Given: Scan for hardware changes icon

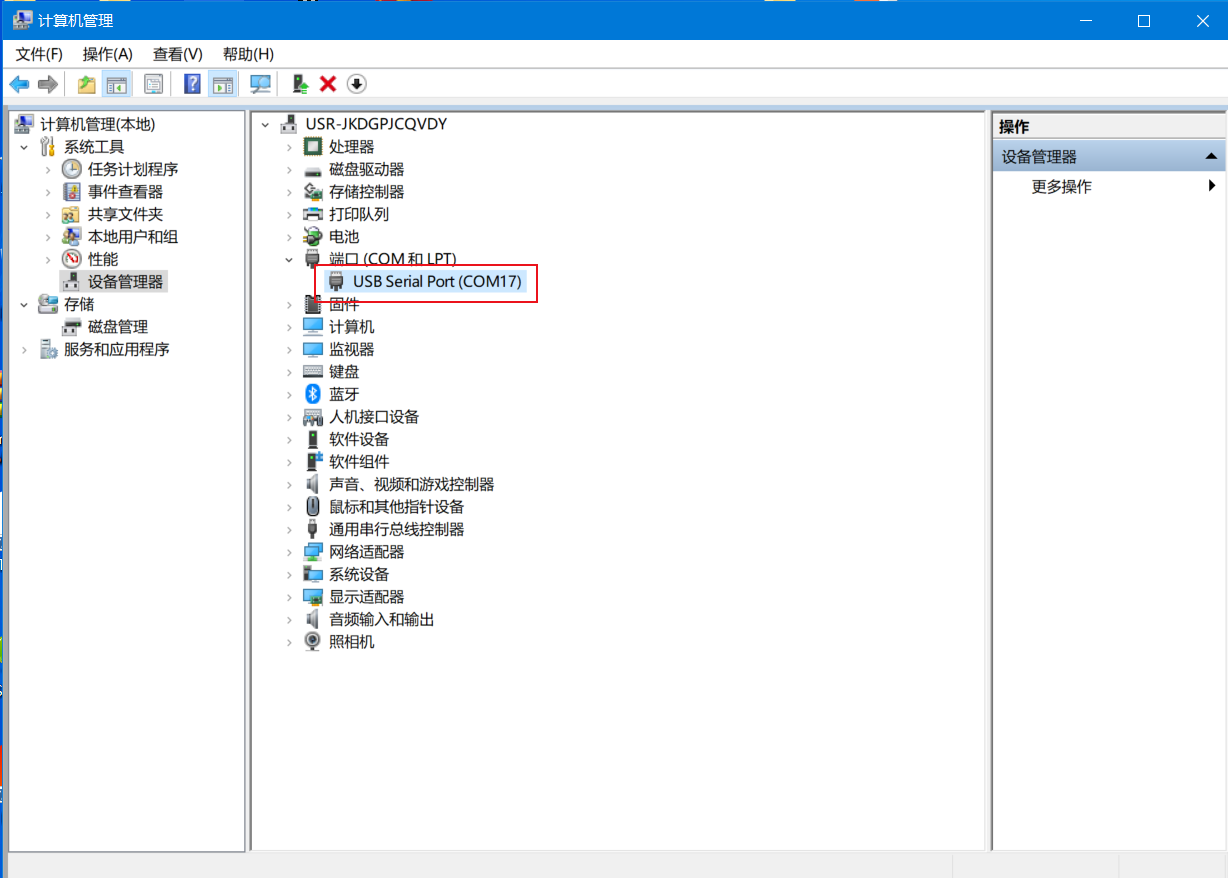Looking at the screenshot, I should (260, 84).
